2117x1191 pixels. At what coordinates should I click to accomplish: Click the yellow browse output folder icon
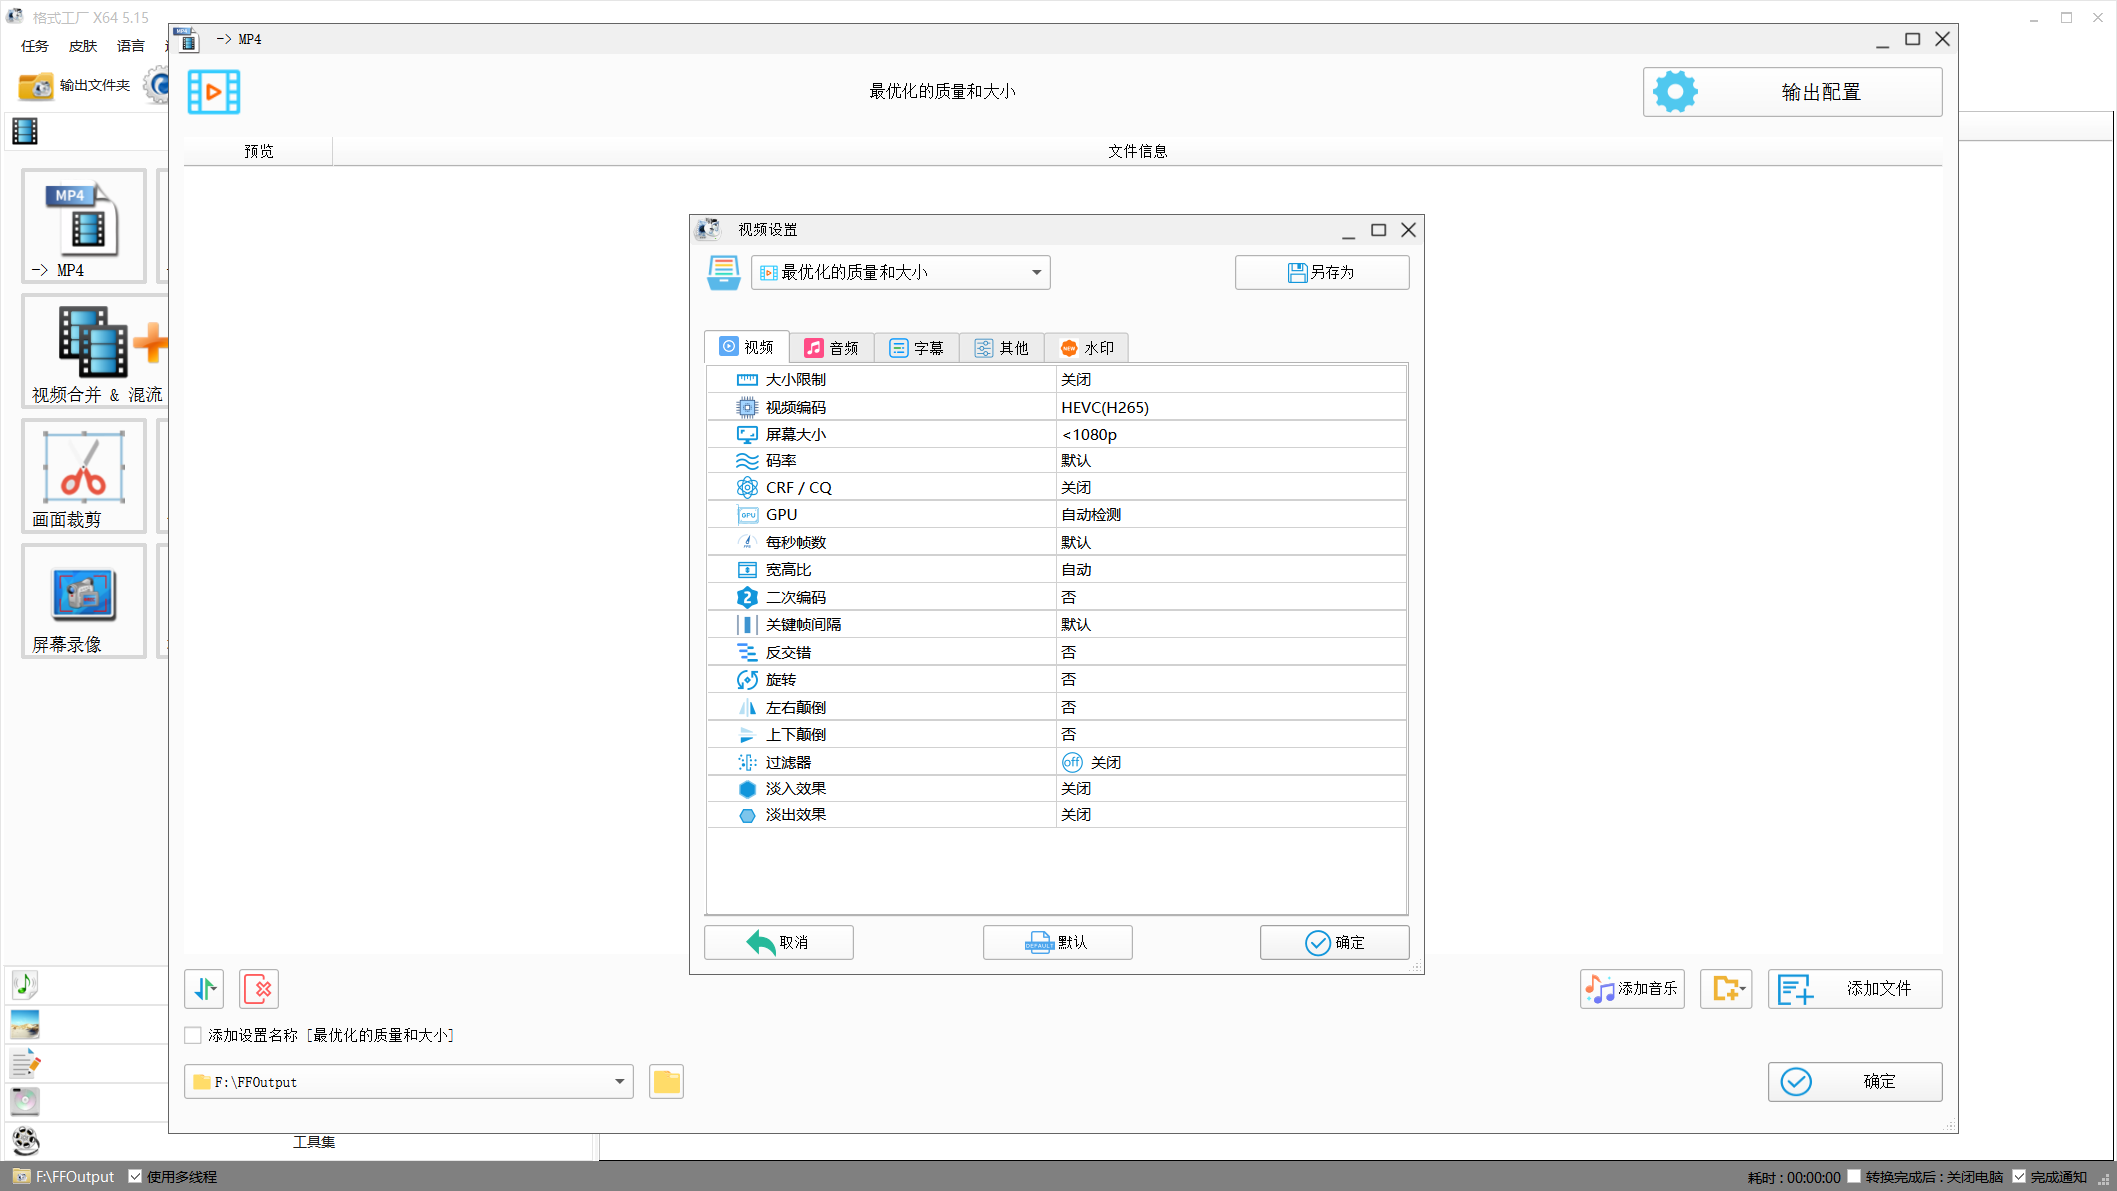tap(666, 1082)
